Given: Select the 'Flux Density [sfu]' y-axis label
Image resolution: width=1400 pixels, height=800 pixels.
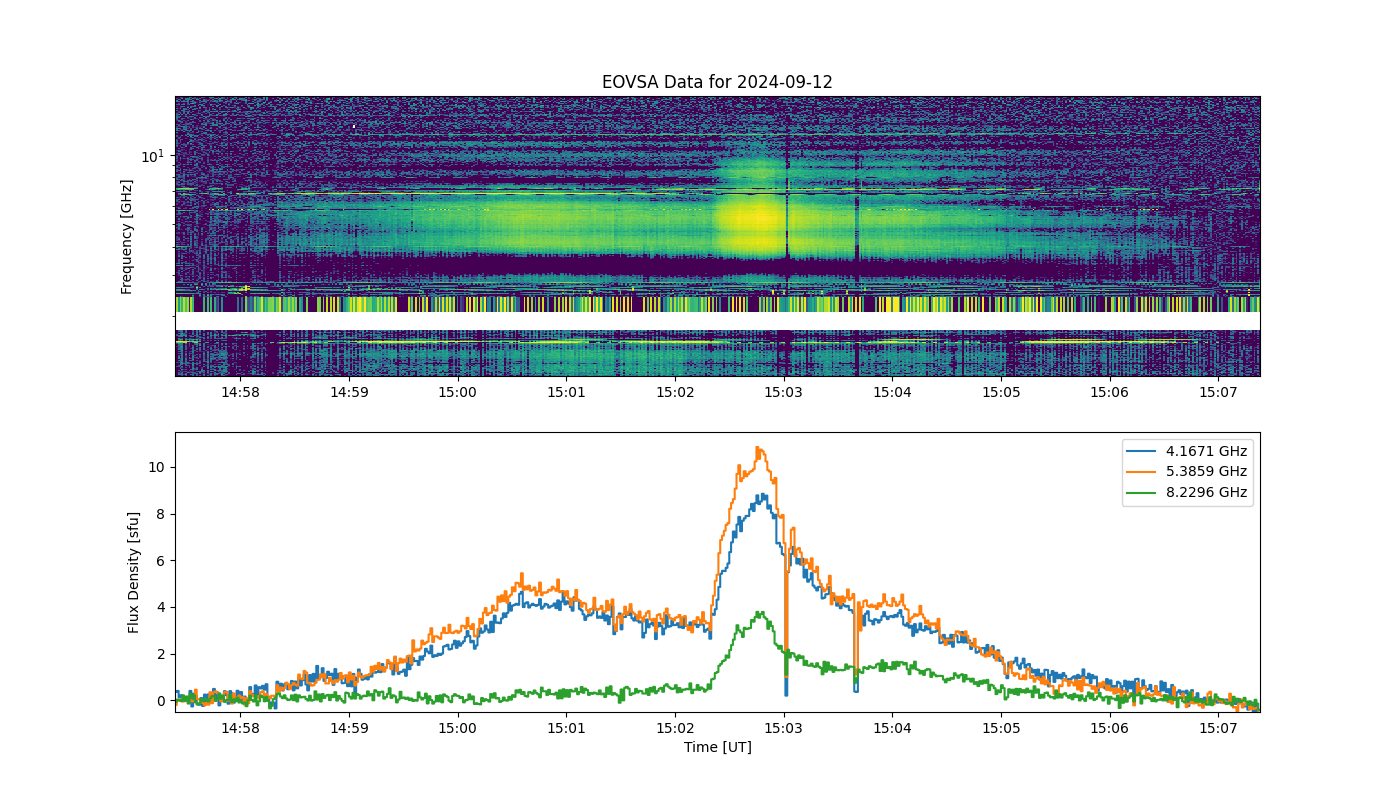Looking at the screenshot, I should [x=134, y=572].
